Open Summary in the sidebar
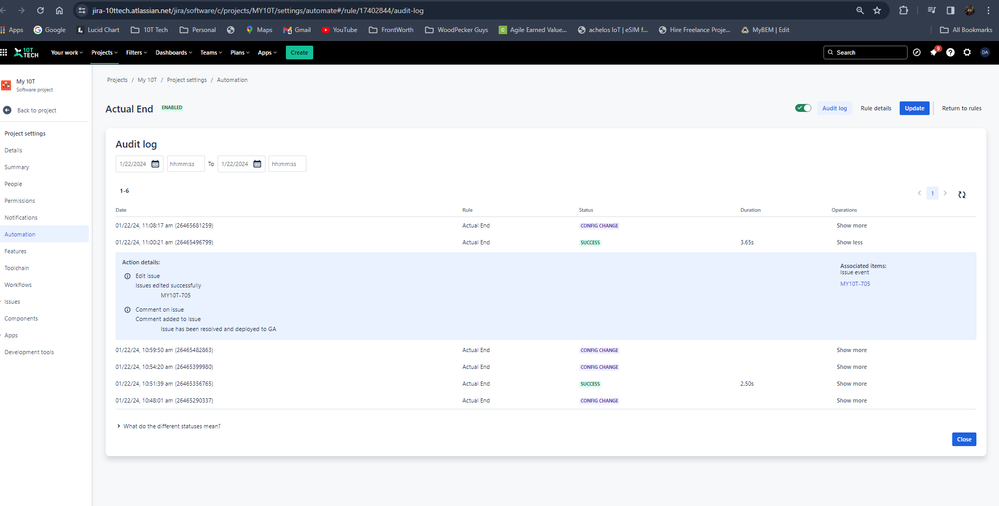999x506 pixels. [17, 167]
